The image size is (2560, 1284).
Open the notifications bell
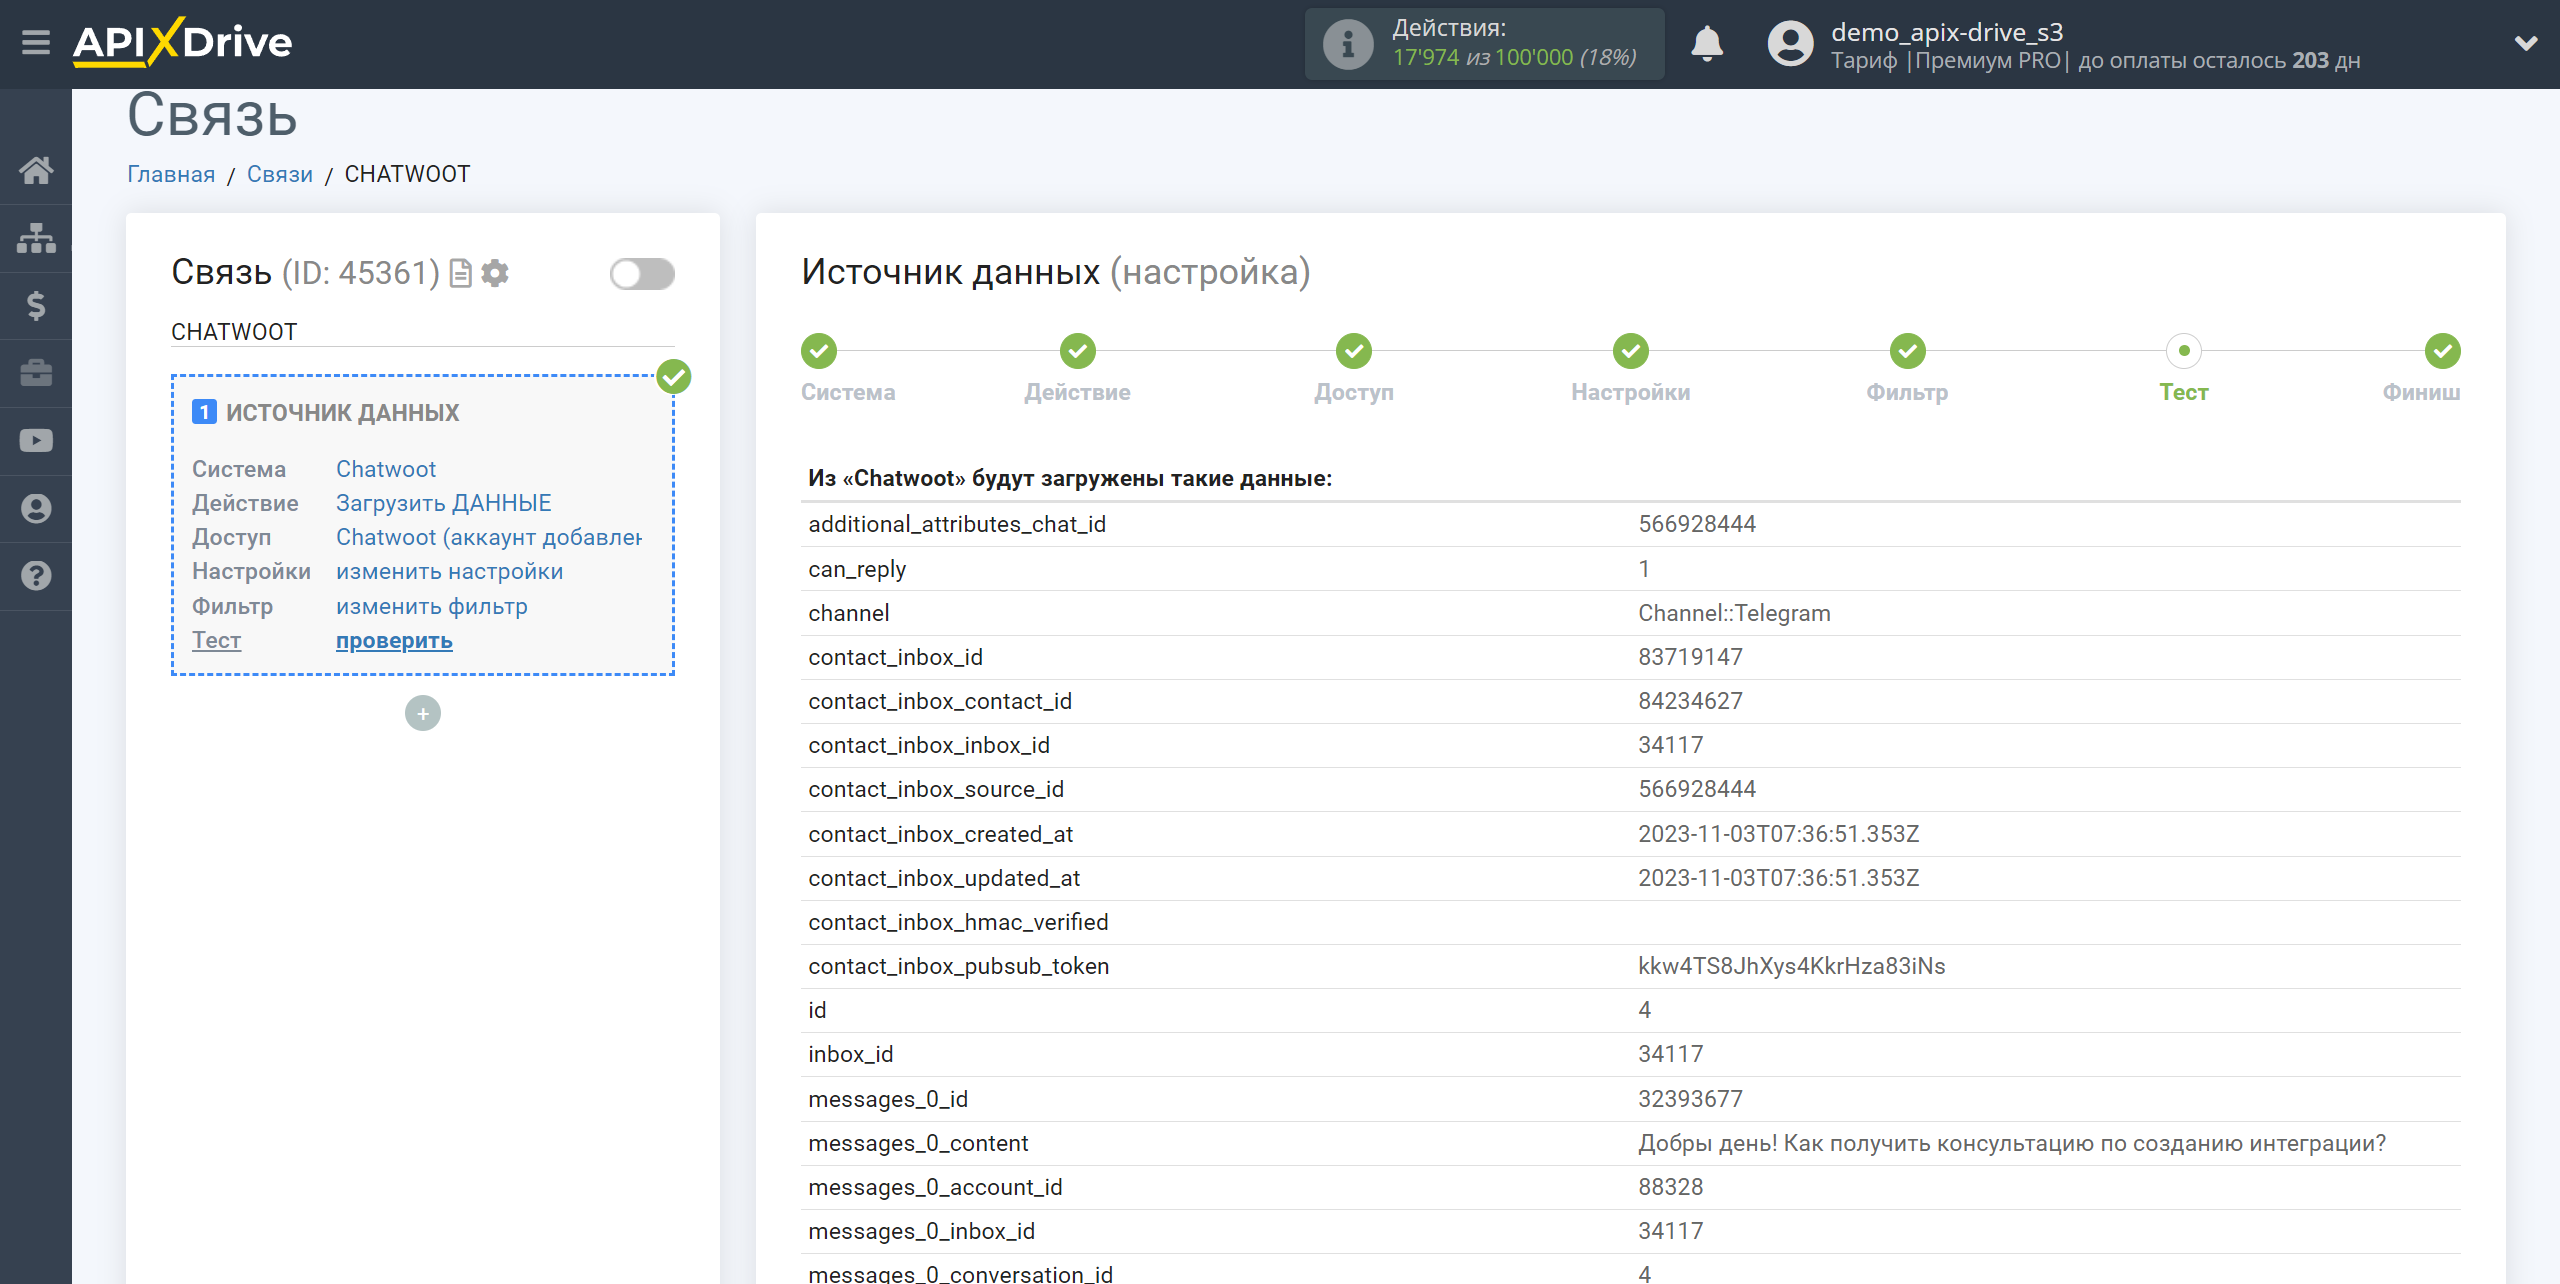1707,44
